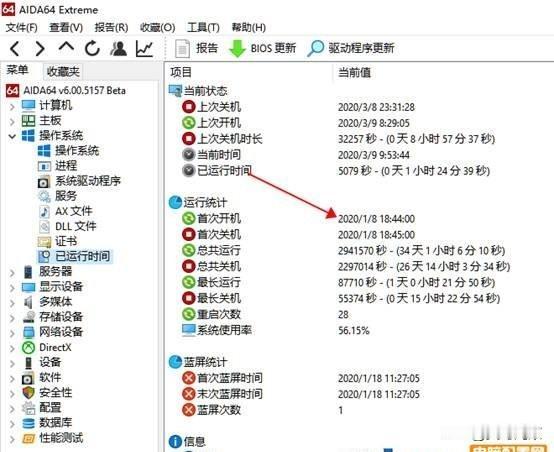Click the 报告 report page icon
The height and width of the screenshot is (452, 554).
tap(182, 48)
